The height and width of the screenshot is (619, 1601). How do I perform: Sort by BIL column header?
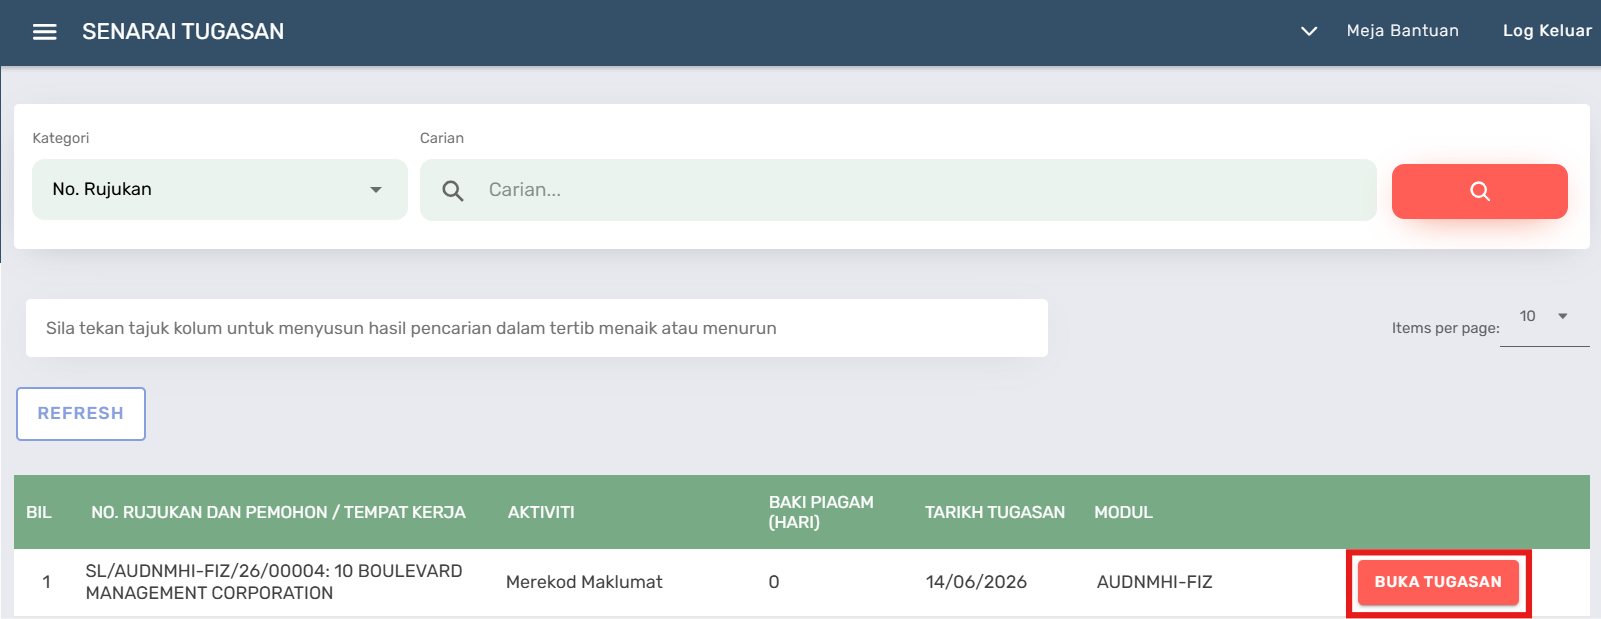(x=39, y=512)
